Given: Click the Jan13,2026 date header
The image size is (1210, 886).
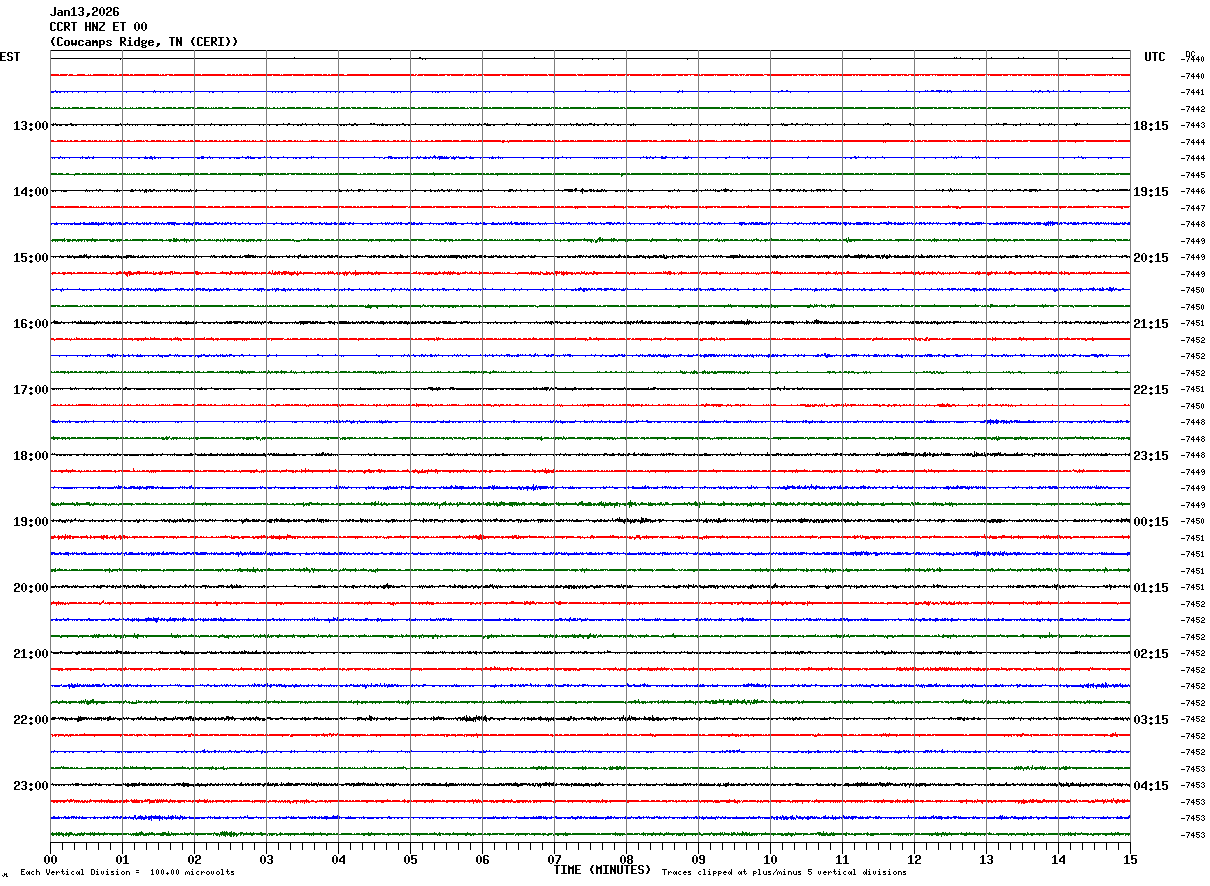Looking at the screenshot, I should 84,12.
